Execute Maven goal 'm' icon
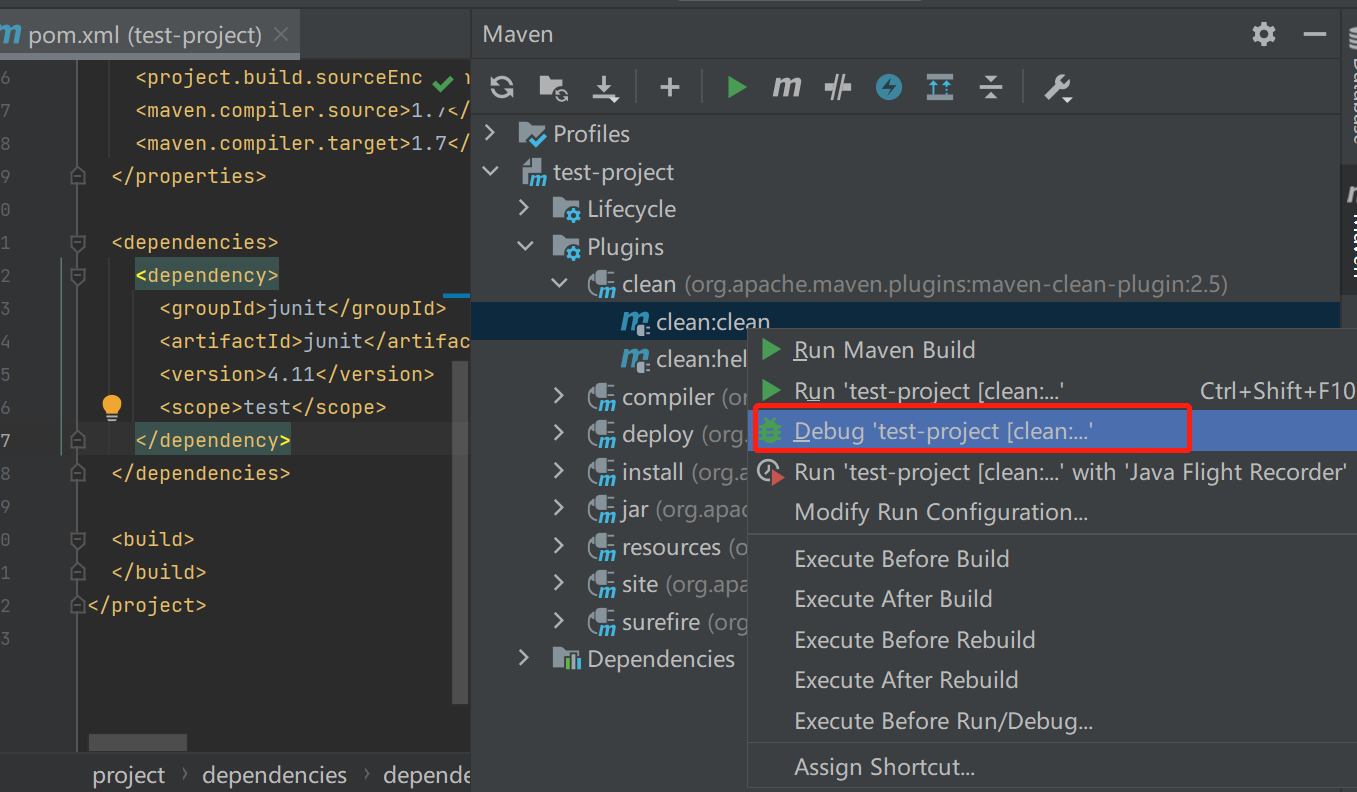Screen dimensions: 1357x792 pyautogui.click(x=787, y=88)
